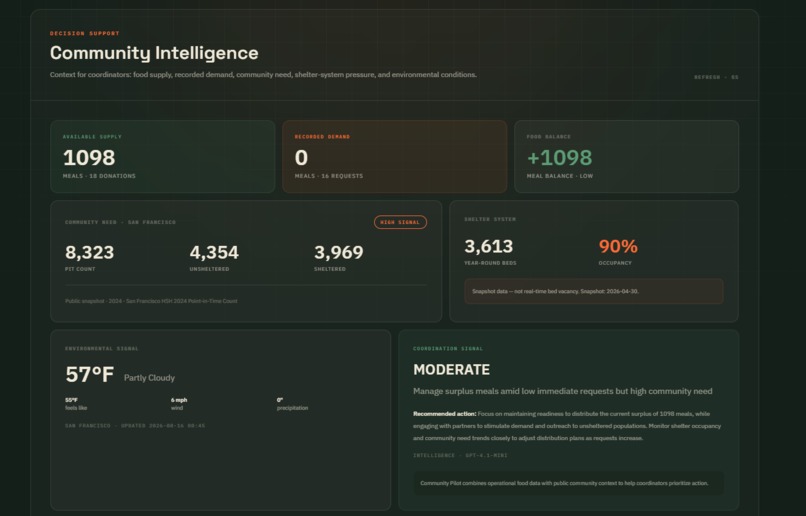This screenshot has height=516, width=806.
Task: Click the 'SHELTER SYSTEM' label
Action: [490, 219]
